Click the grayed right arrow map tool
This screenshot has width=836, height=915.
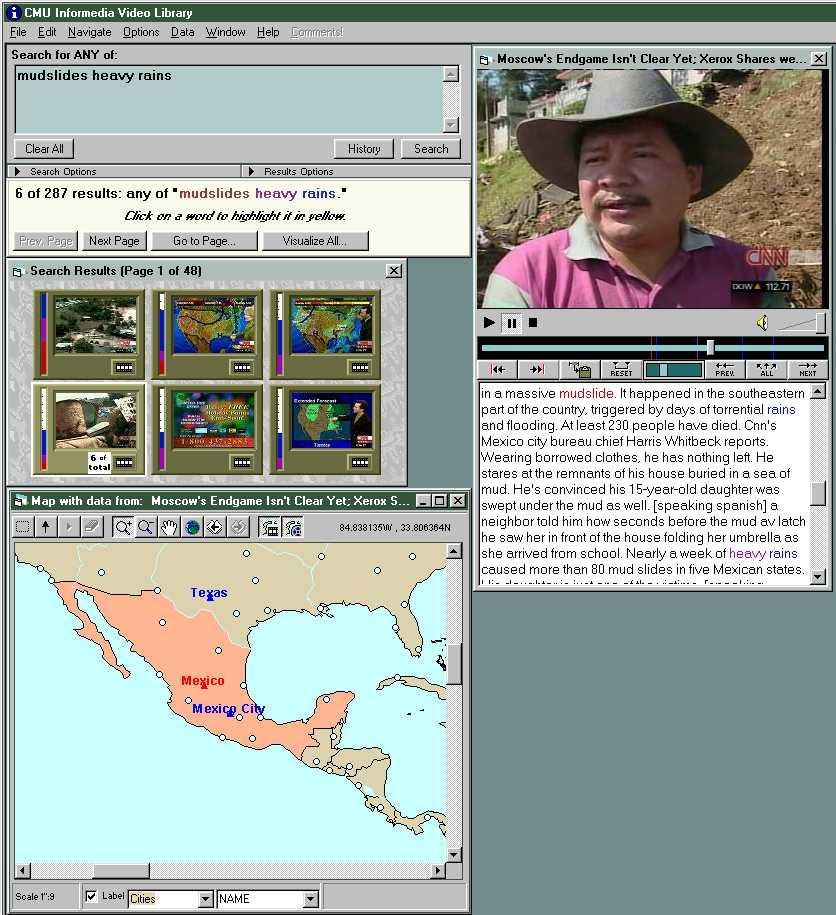coord(69,527)
